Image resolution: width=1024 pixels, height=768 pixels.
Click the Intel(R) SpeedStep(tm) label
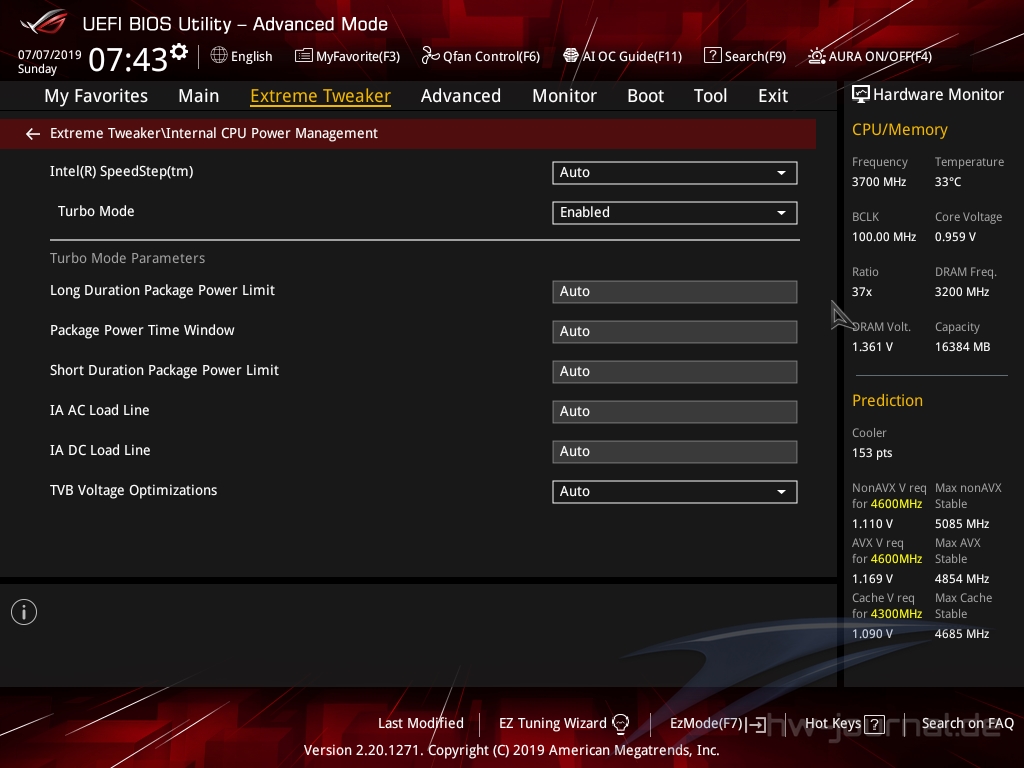point(121,171)
